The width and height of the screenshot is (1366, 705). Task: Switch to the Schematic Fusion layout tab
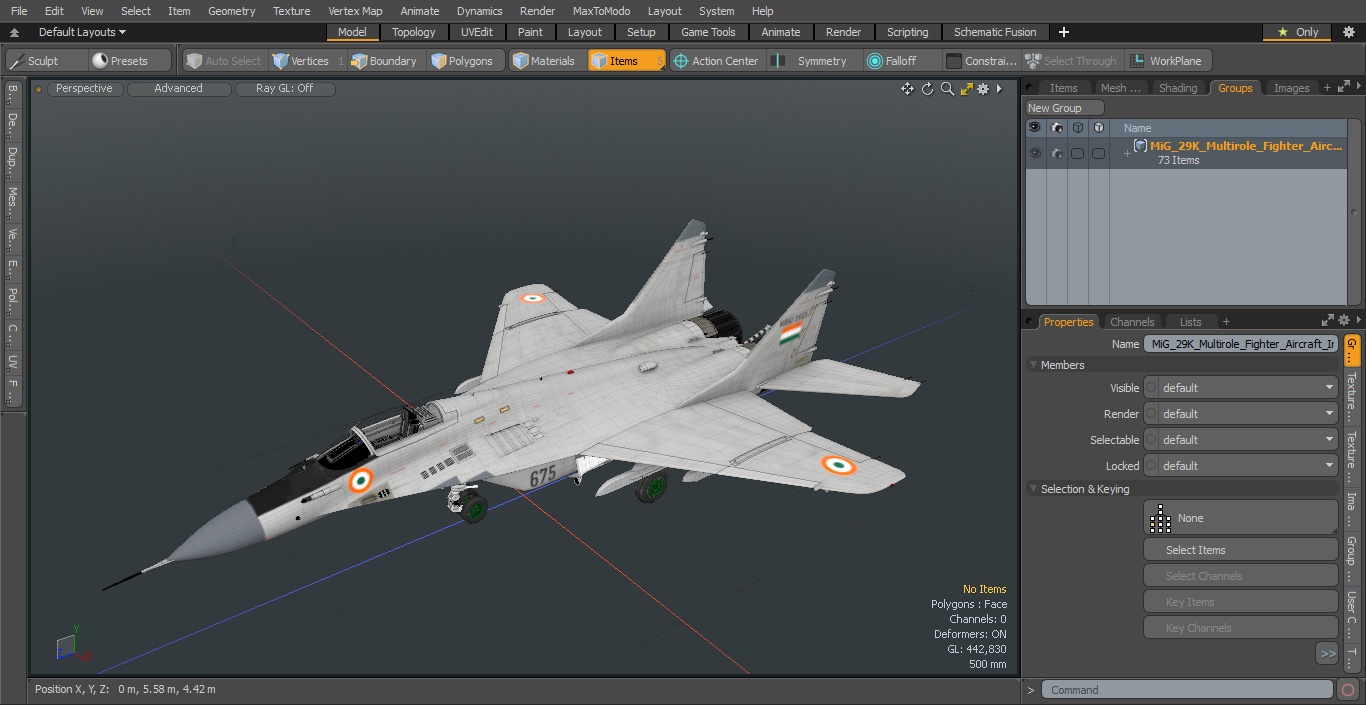click(x=995, y=32)
